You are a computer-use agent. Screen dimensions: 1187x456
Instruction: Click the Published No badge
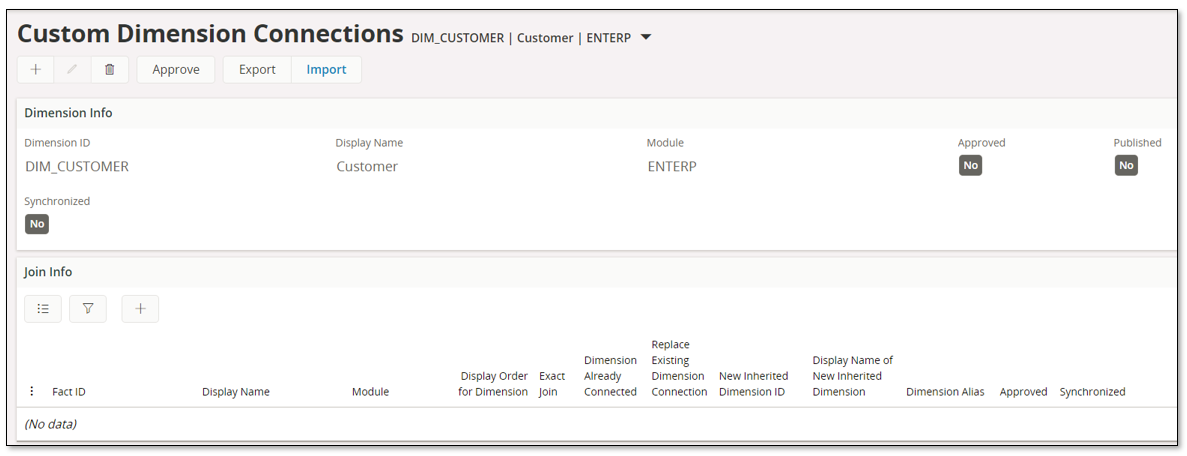coord(1126,165)
